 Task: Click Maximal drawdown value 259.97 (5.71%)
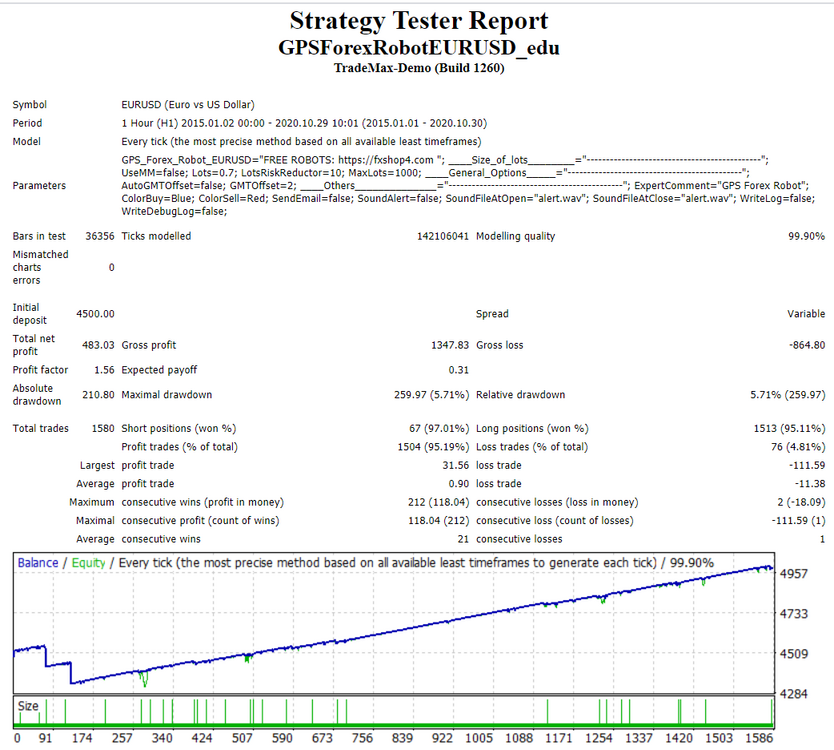pos(431,395)
